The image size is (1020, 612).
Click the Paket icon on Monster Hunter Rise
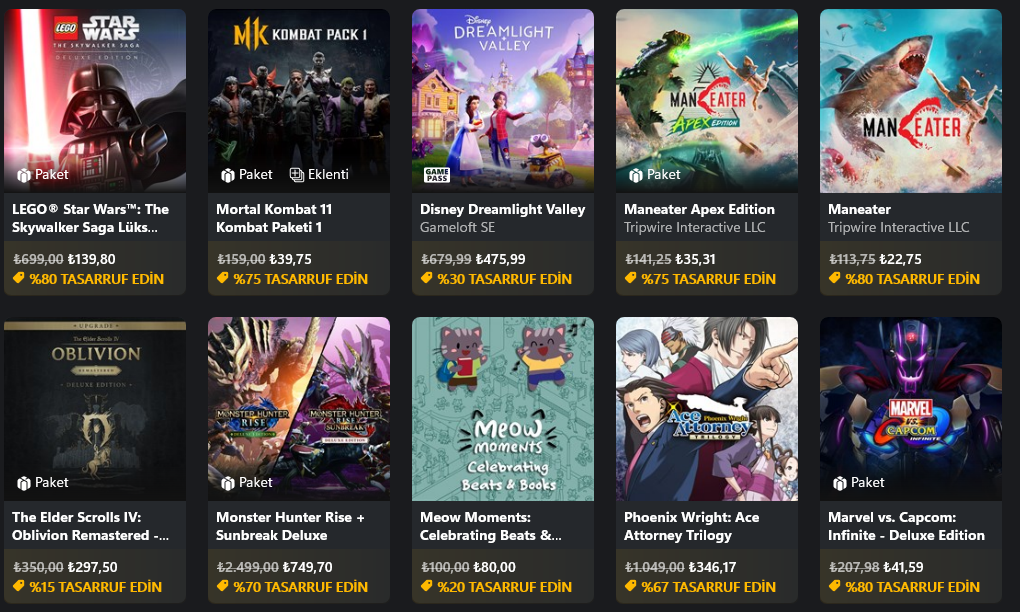pyautogui.click(x=228, y=483)
